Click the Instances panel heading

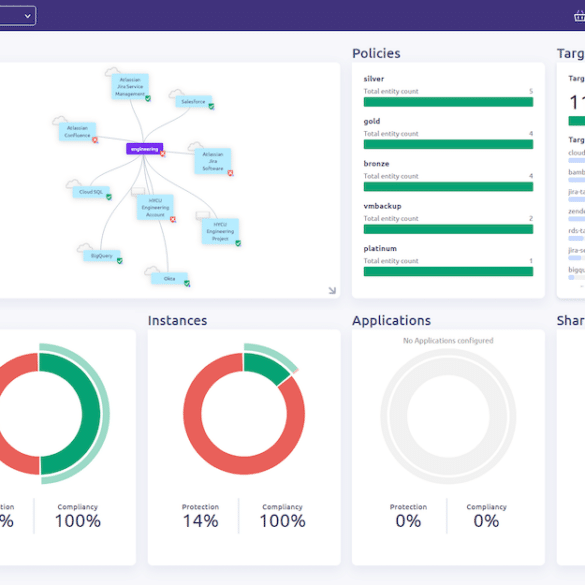(x=177, y=320)
